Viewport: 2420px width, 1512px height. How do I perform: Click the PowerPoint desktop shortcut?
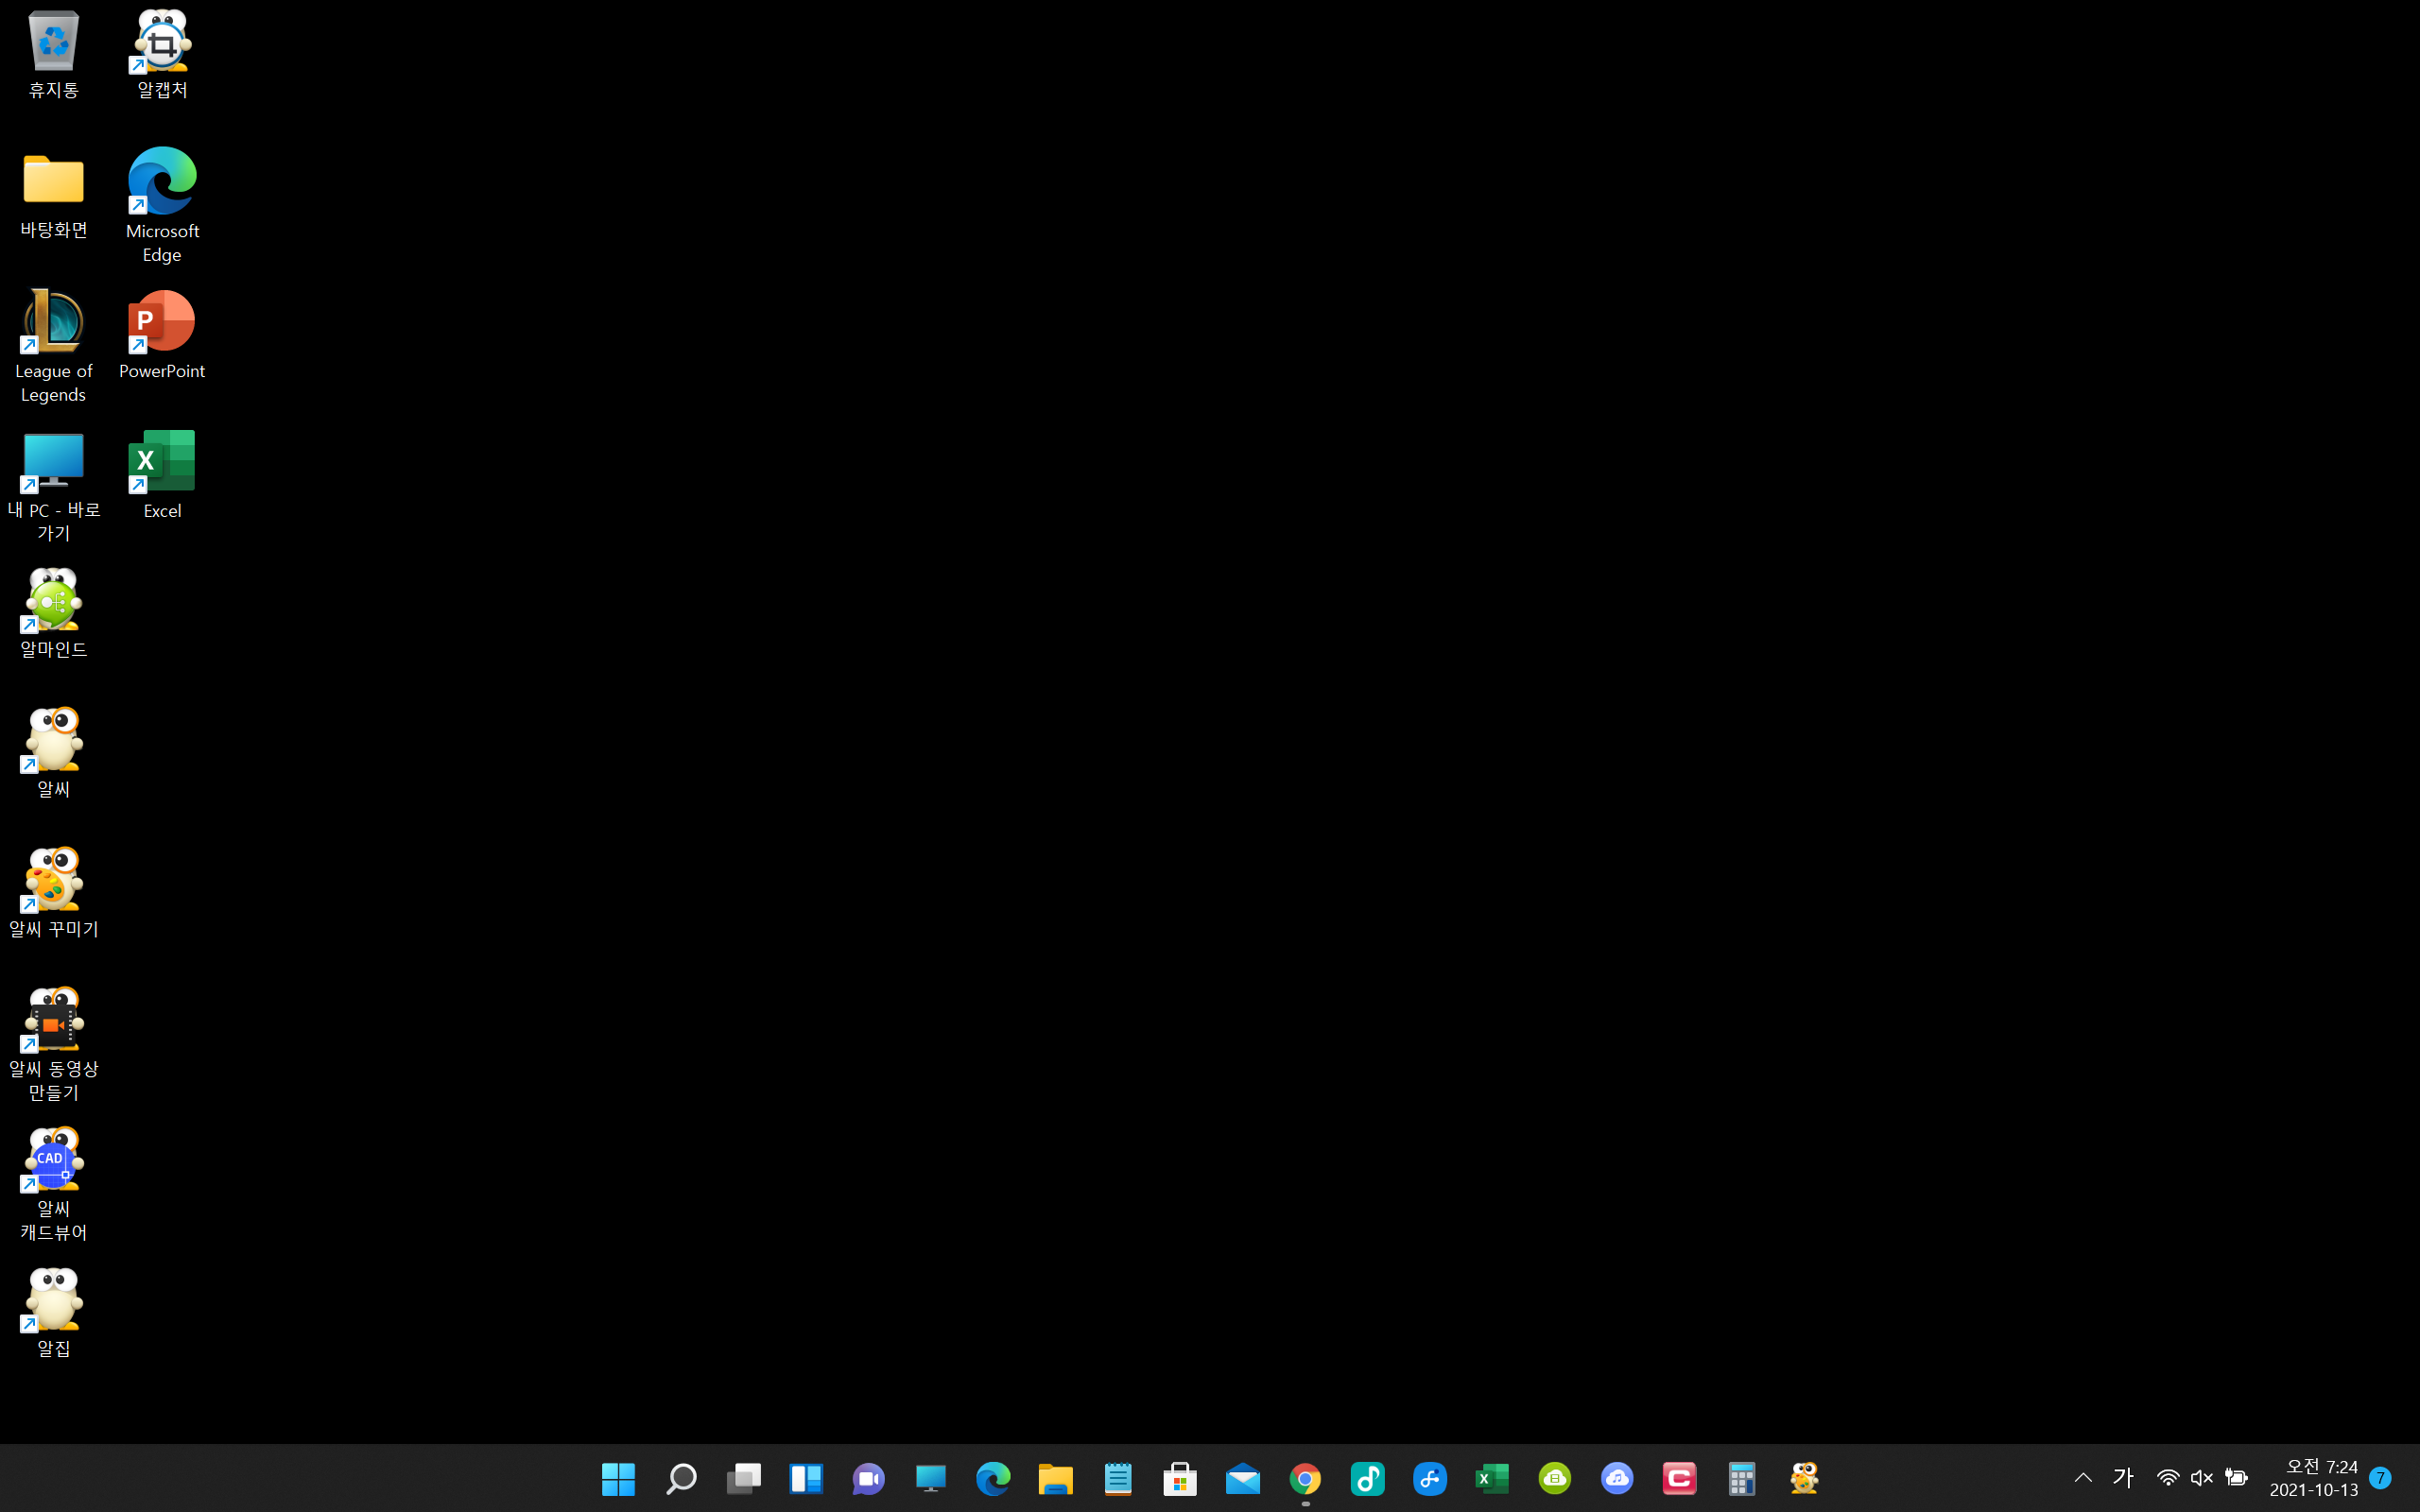[x=162, y=325]
